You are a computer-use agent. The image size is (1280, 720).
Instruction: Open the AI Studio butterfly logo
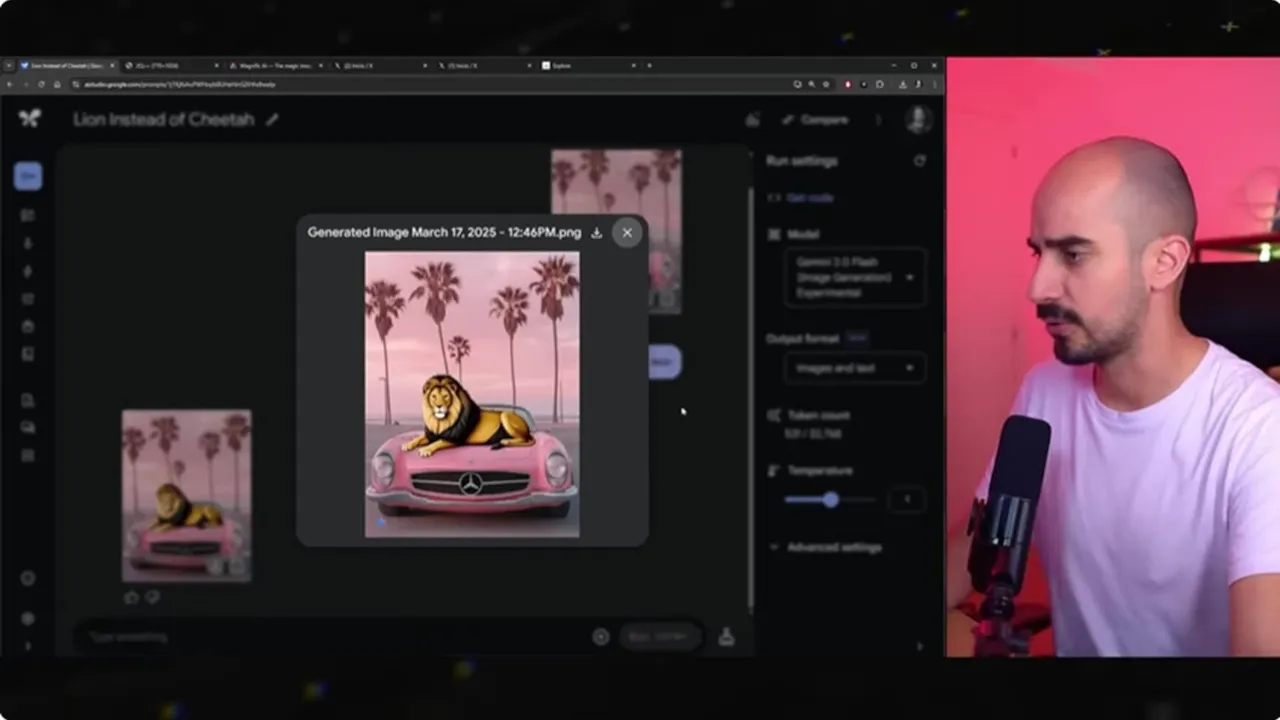click(x=29, y=118)
